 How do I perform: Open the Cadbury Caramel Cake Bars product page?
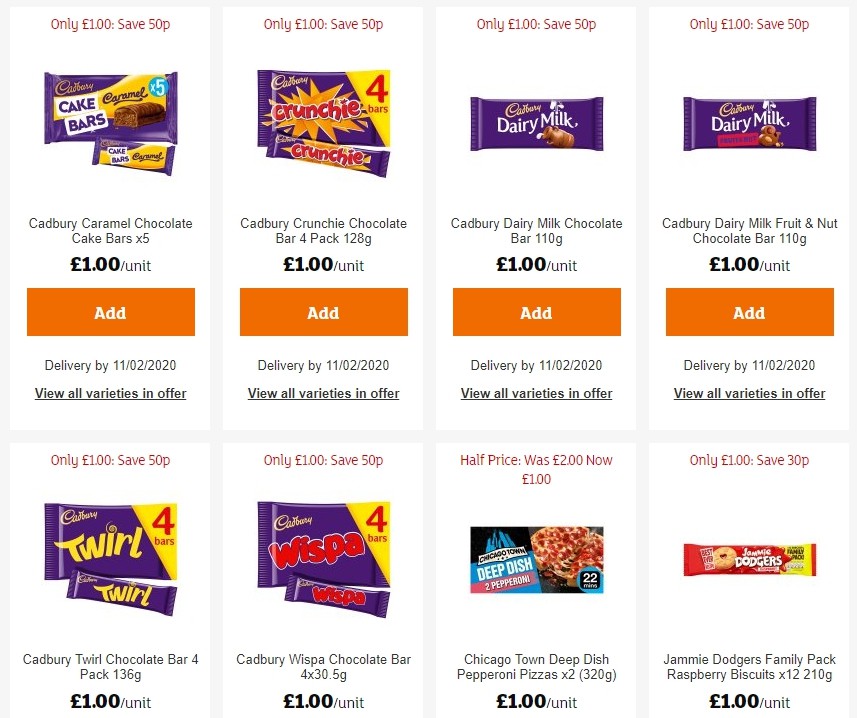coord(110,231)
